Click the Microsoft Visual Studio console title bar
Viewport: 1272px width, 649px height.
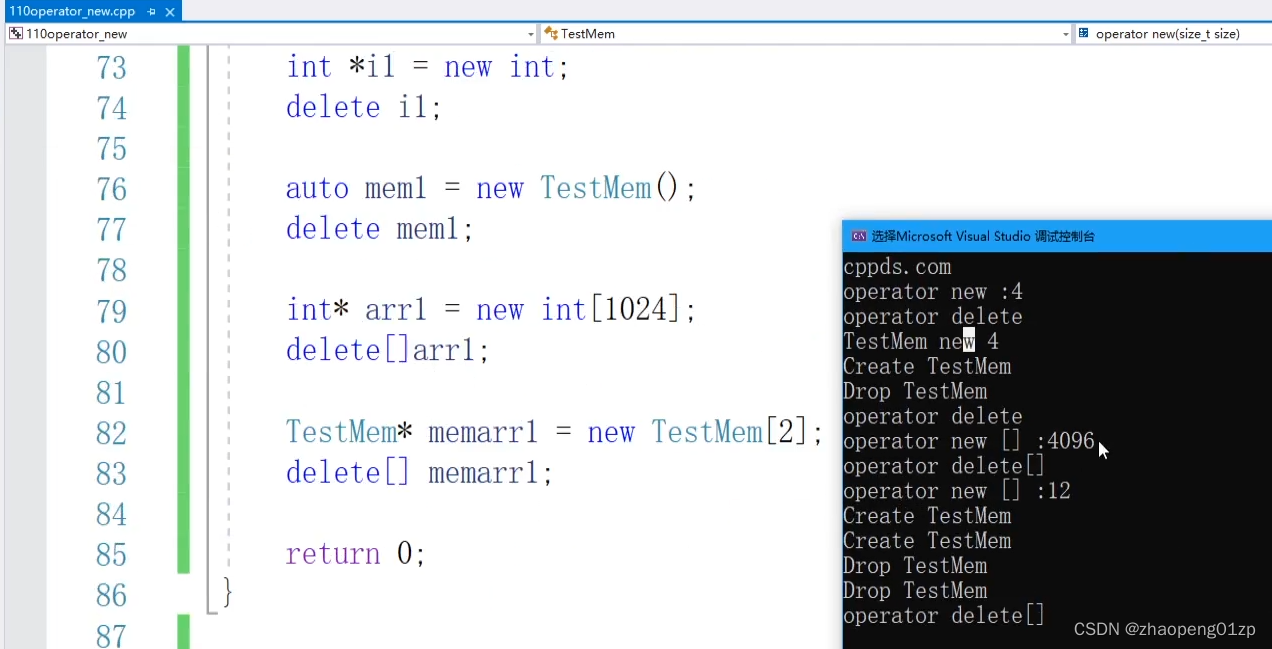(x=1057, y=237)
